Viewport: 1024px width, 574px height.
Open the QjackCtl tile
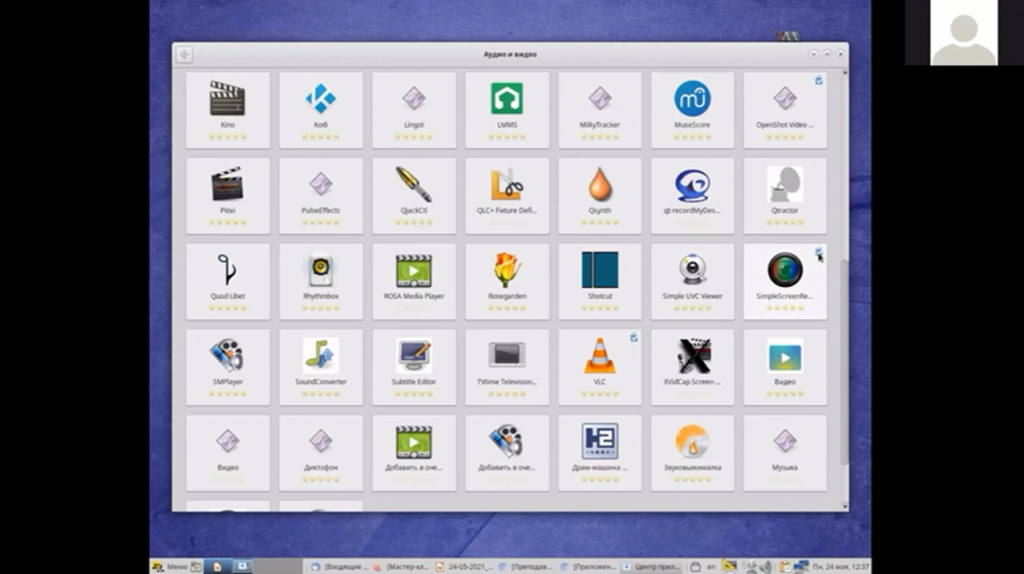pos(414,196)
